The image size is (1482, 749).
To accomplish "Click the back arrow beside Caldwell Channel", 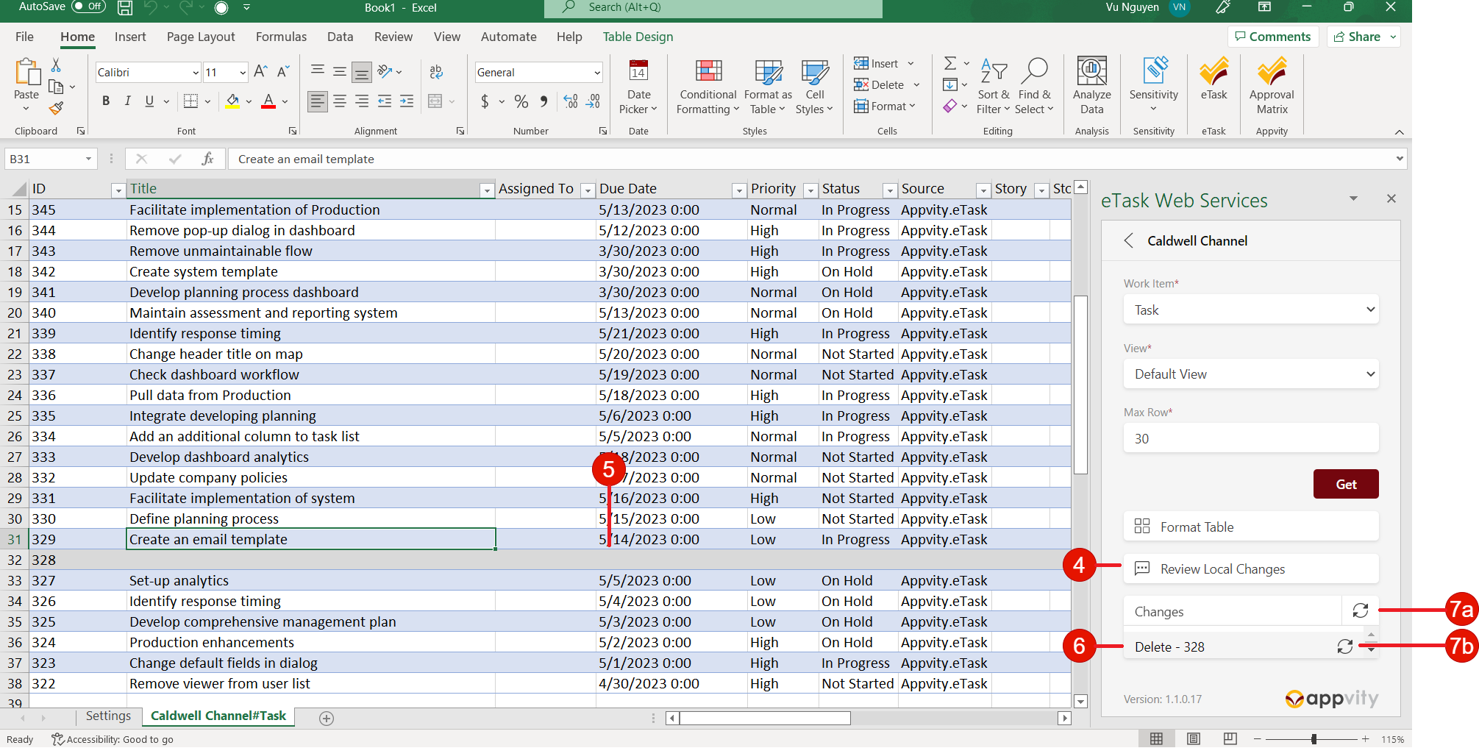I will tap(1129, 241).
